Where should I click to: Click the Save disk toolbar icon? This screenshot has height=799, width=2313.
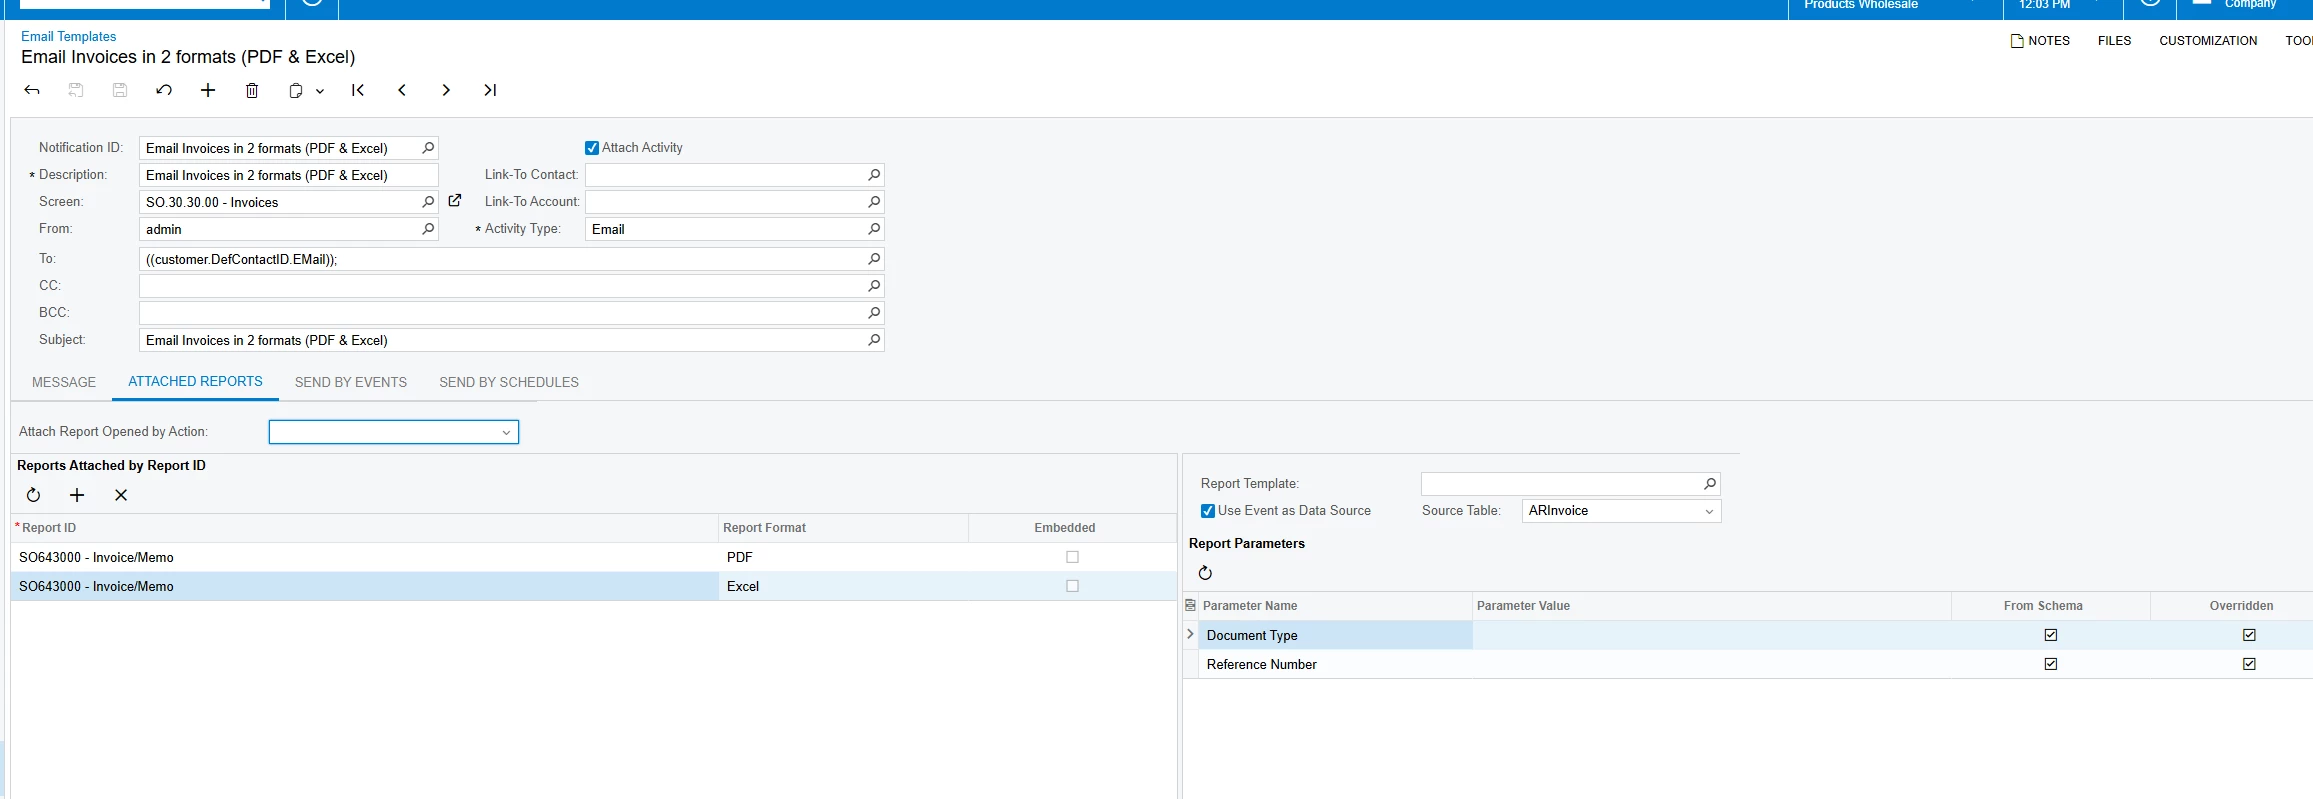click(x=120, y=90)
